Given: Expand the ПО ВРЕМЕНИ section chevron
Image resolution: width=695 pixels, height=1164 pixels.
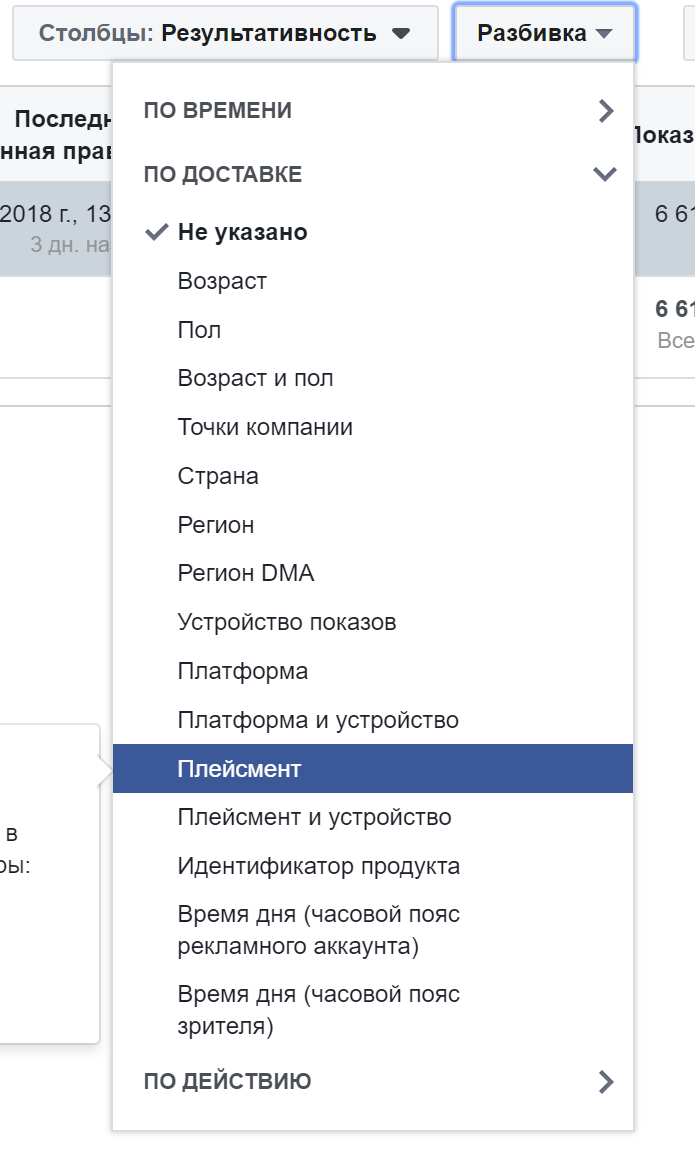Looking at the screenshot, I should tap(605, 110).
